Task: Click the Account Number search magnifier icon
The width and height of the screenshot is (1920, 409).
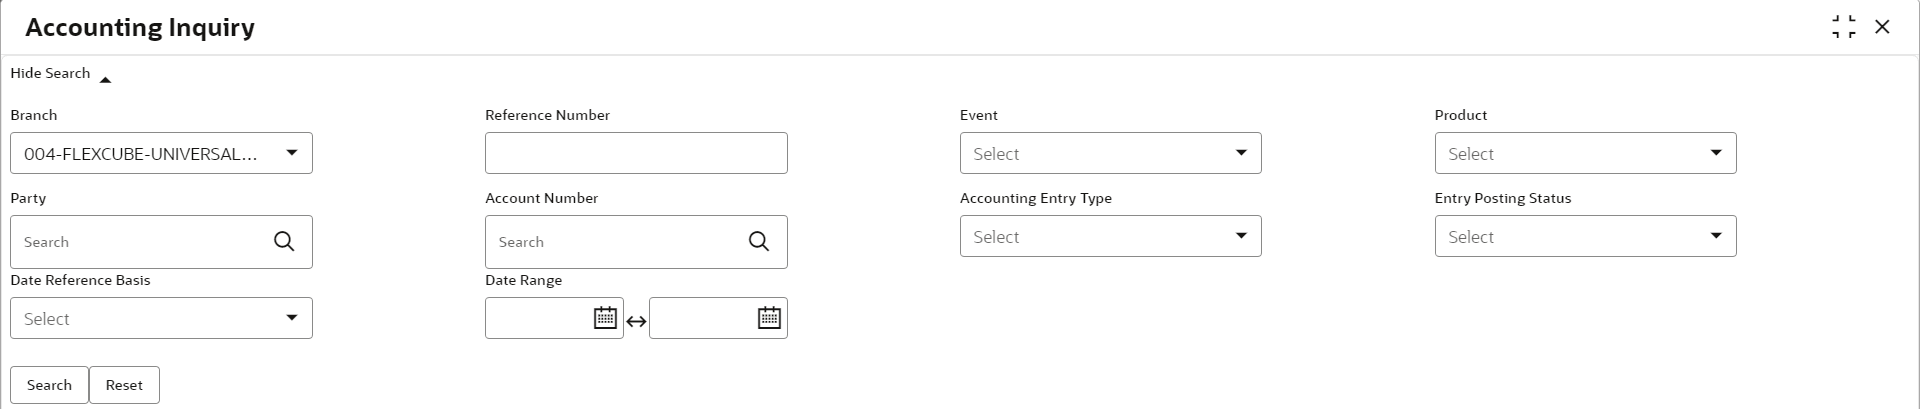Action: pyautogui.click(x=759, y=242)
